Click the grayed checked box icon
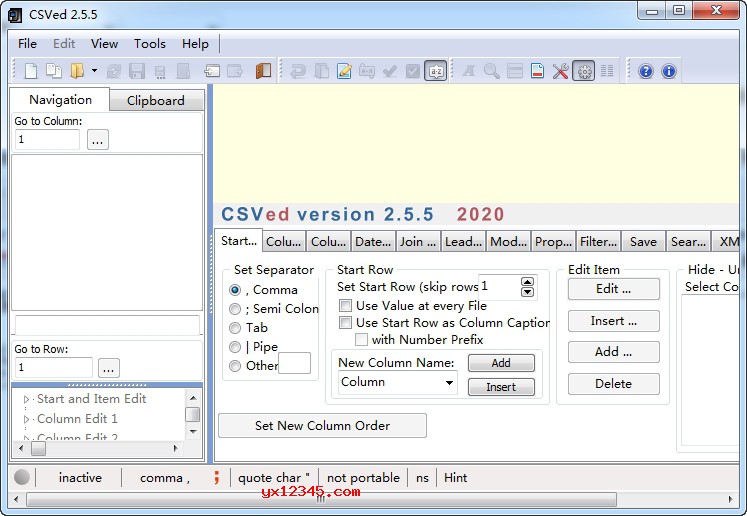This screenshot has height=516, width=747. tap(413, 71)
